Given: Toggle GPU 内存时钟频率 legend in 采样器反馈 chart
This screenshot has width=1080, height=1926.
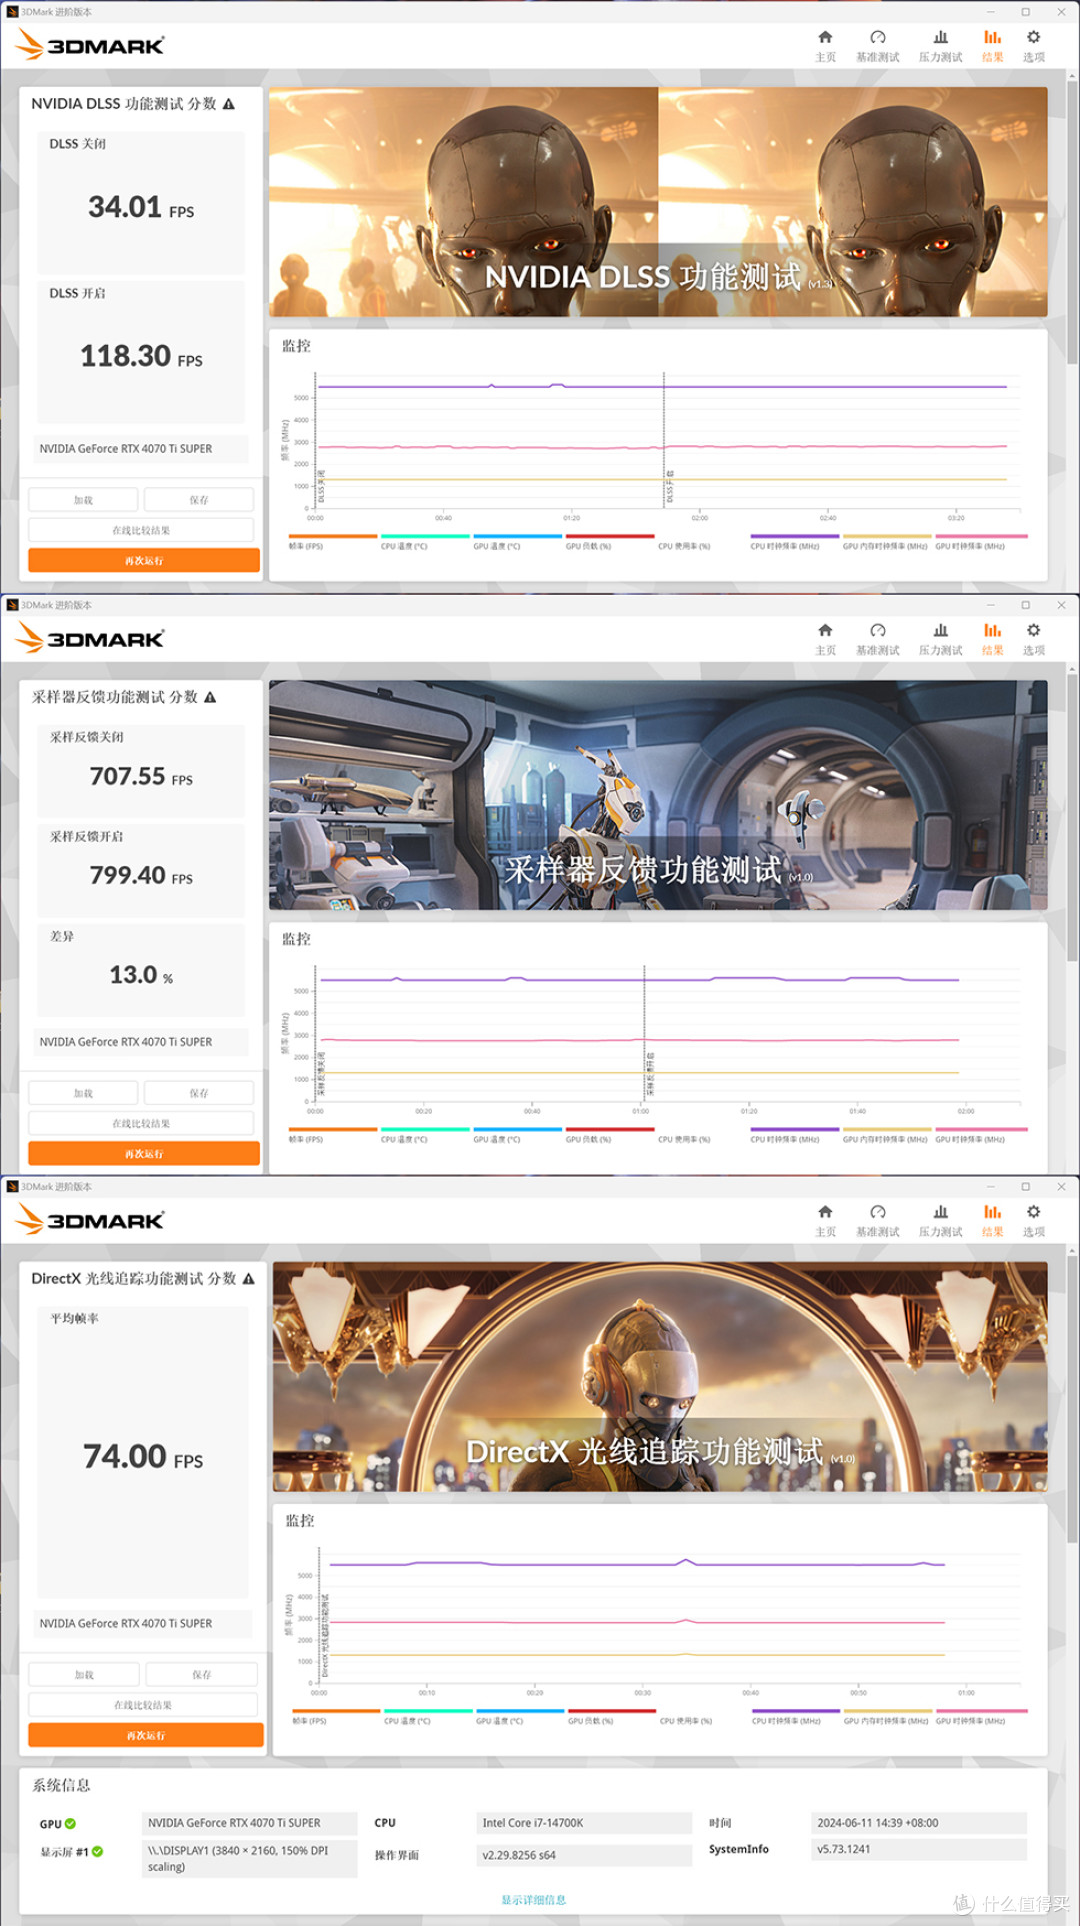Looking at the screenshot, I should [x=887, y=1135].
